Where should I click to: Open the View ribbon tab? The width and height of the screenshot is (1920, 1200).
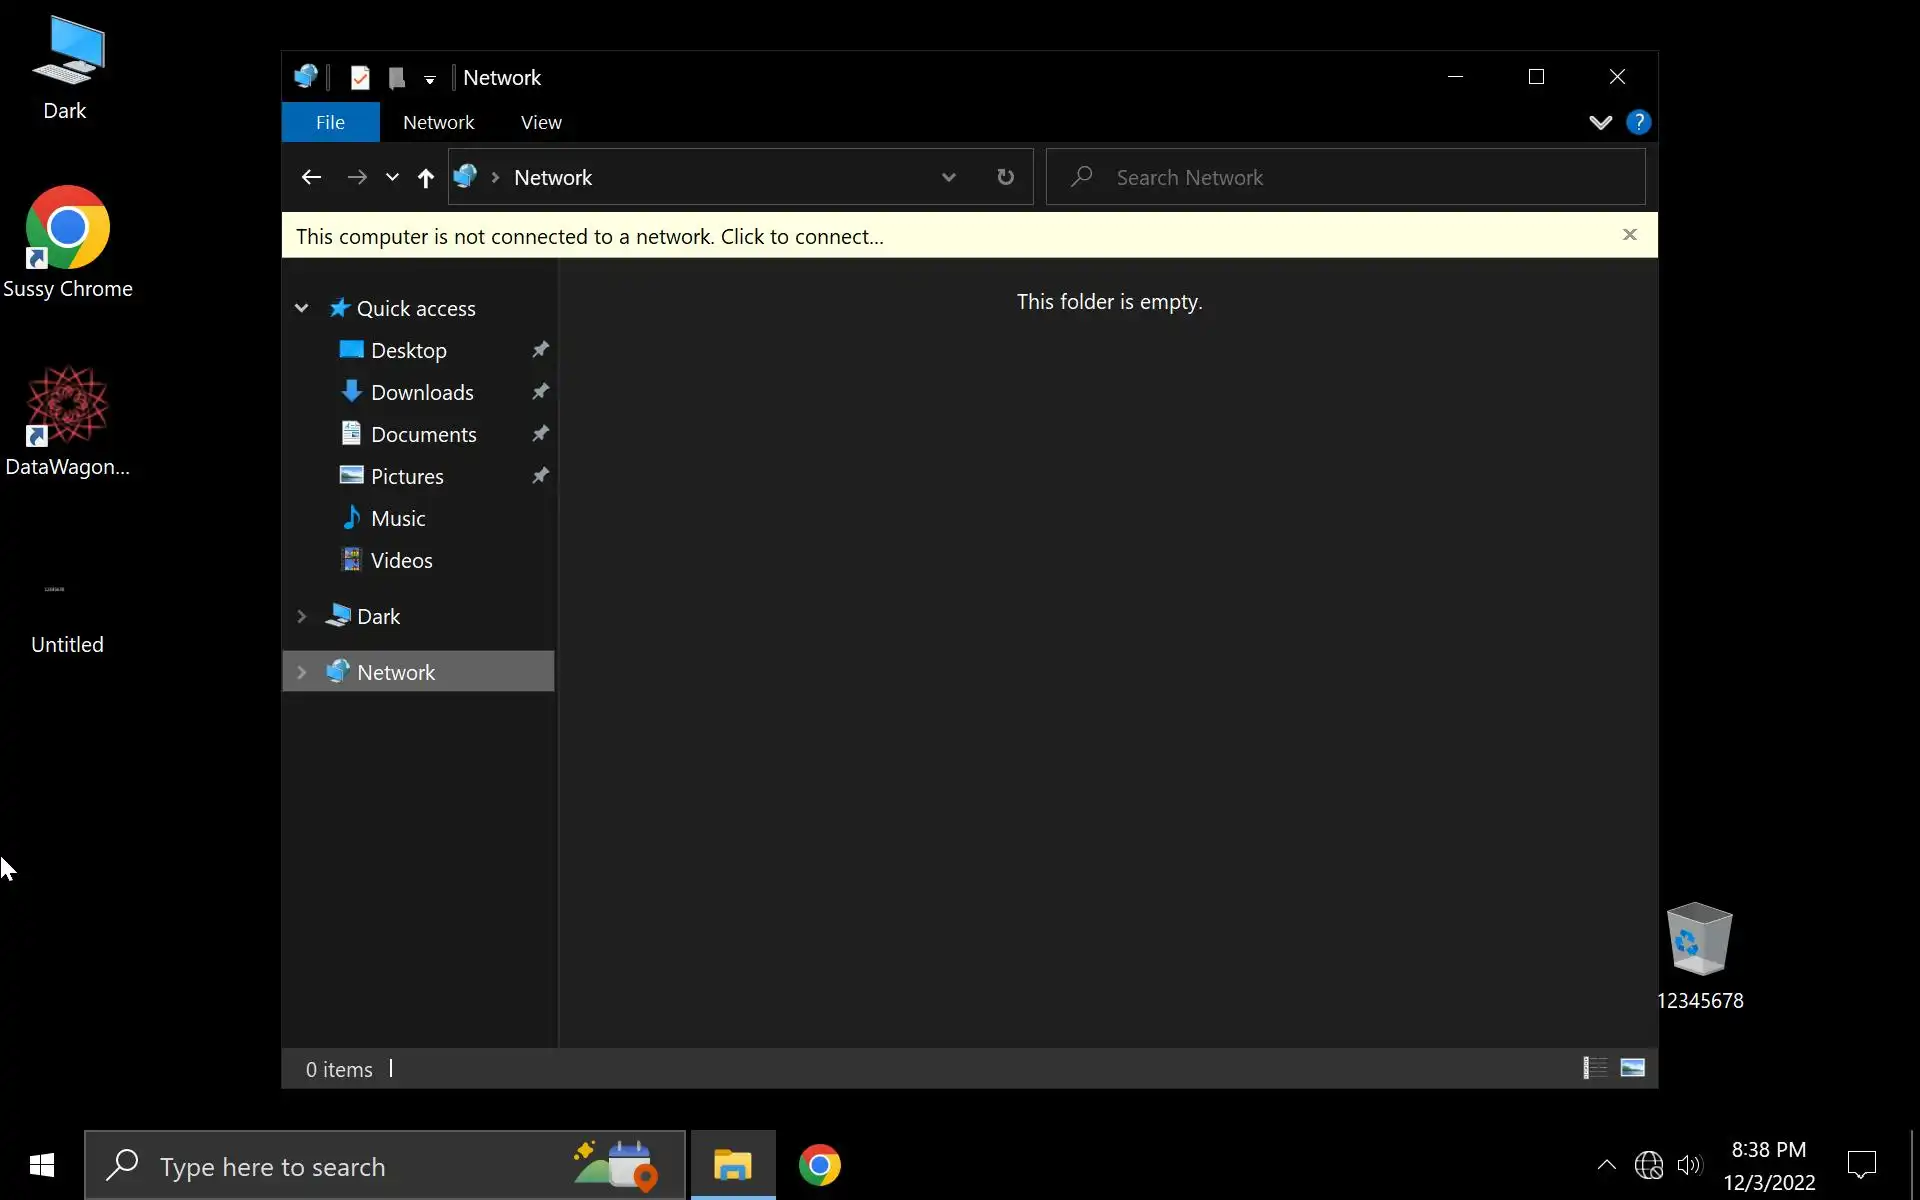click(x=541, y=122)
